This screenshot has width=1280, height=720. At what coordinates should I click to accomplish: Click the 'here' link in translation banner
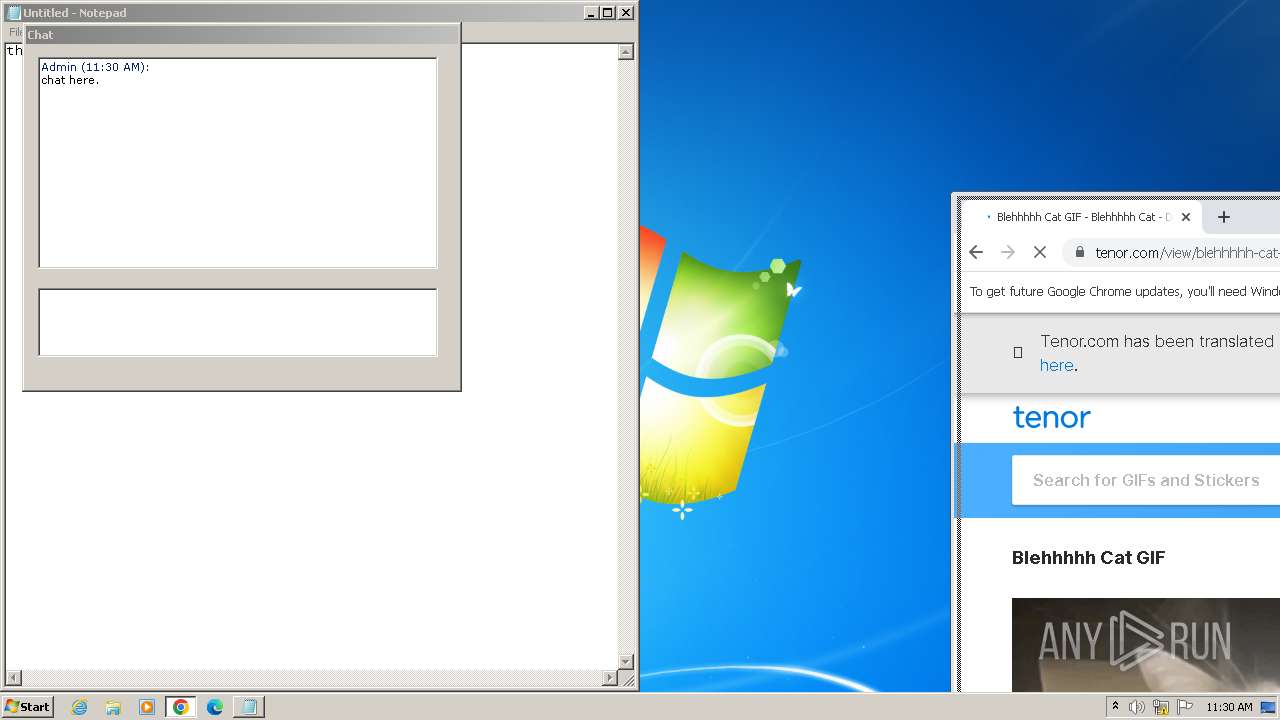pyautogui.click(x=1056, y=365)
